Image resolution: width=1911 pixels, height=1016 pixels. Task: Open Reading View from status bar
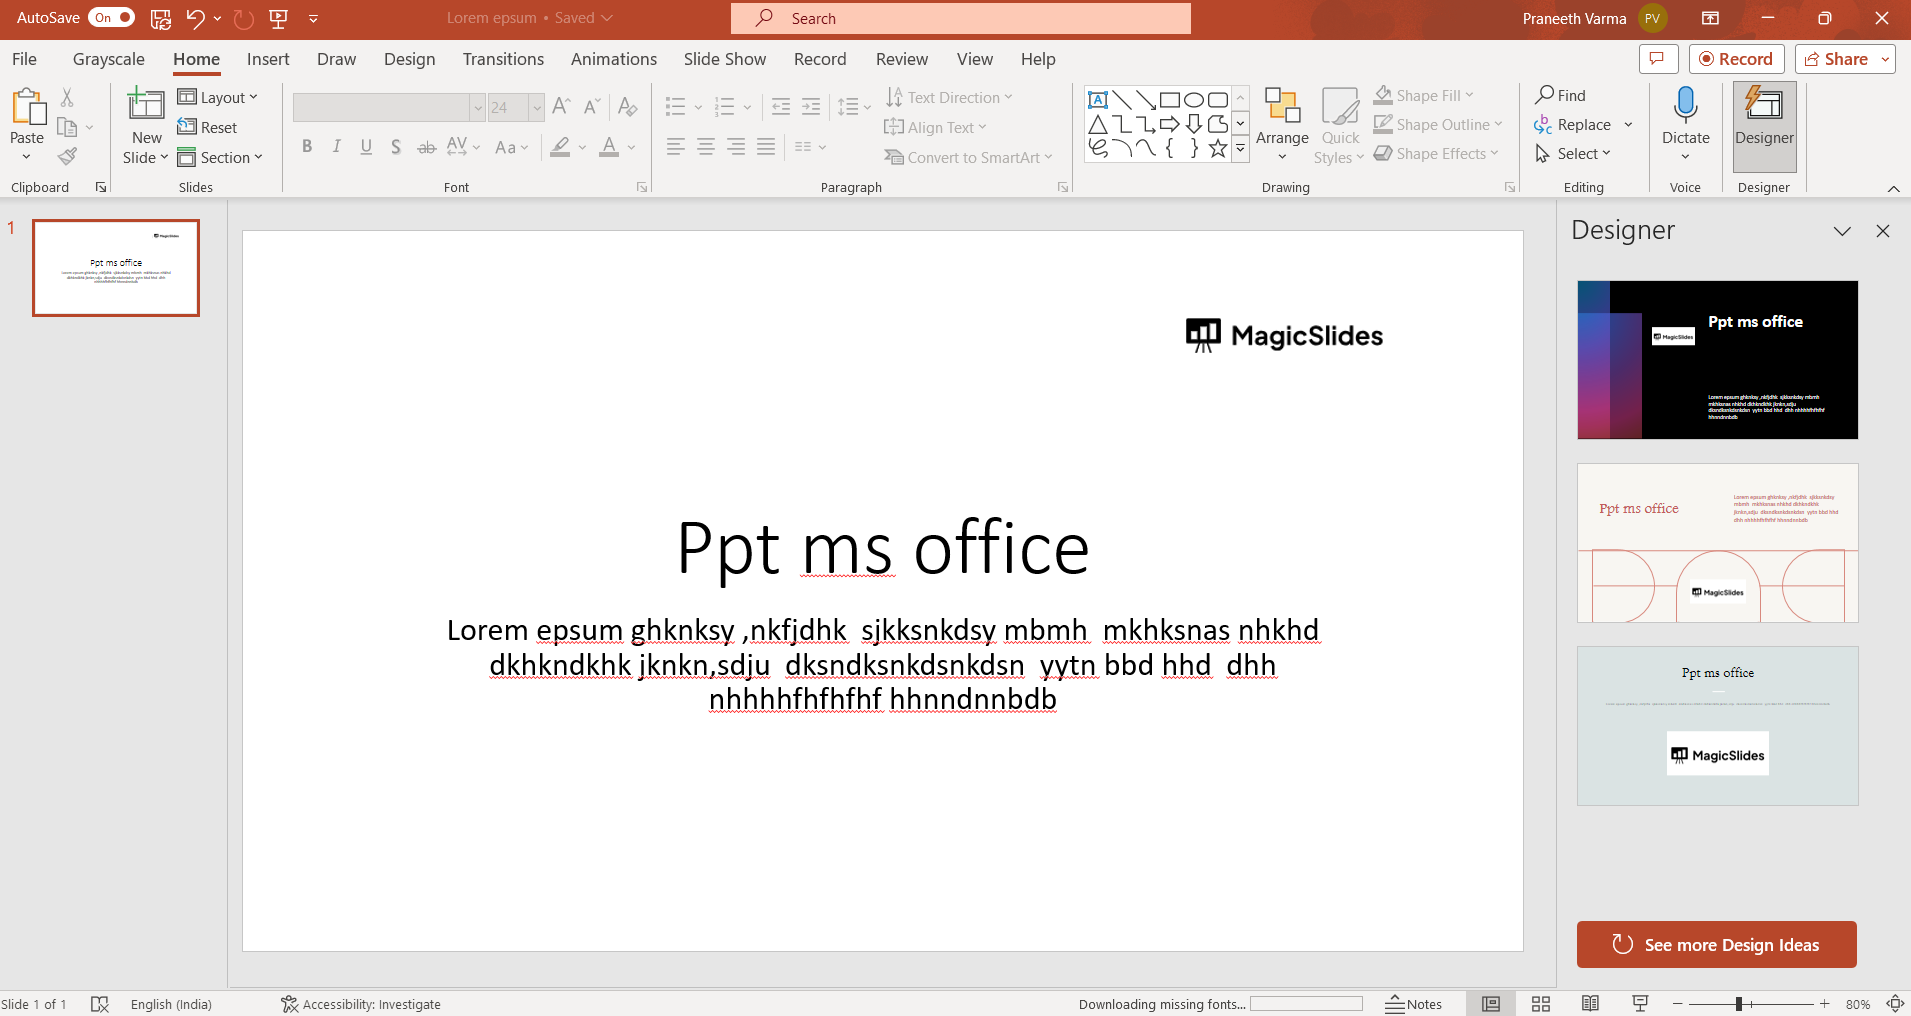1590,1004
